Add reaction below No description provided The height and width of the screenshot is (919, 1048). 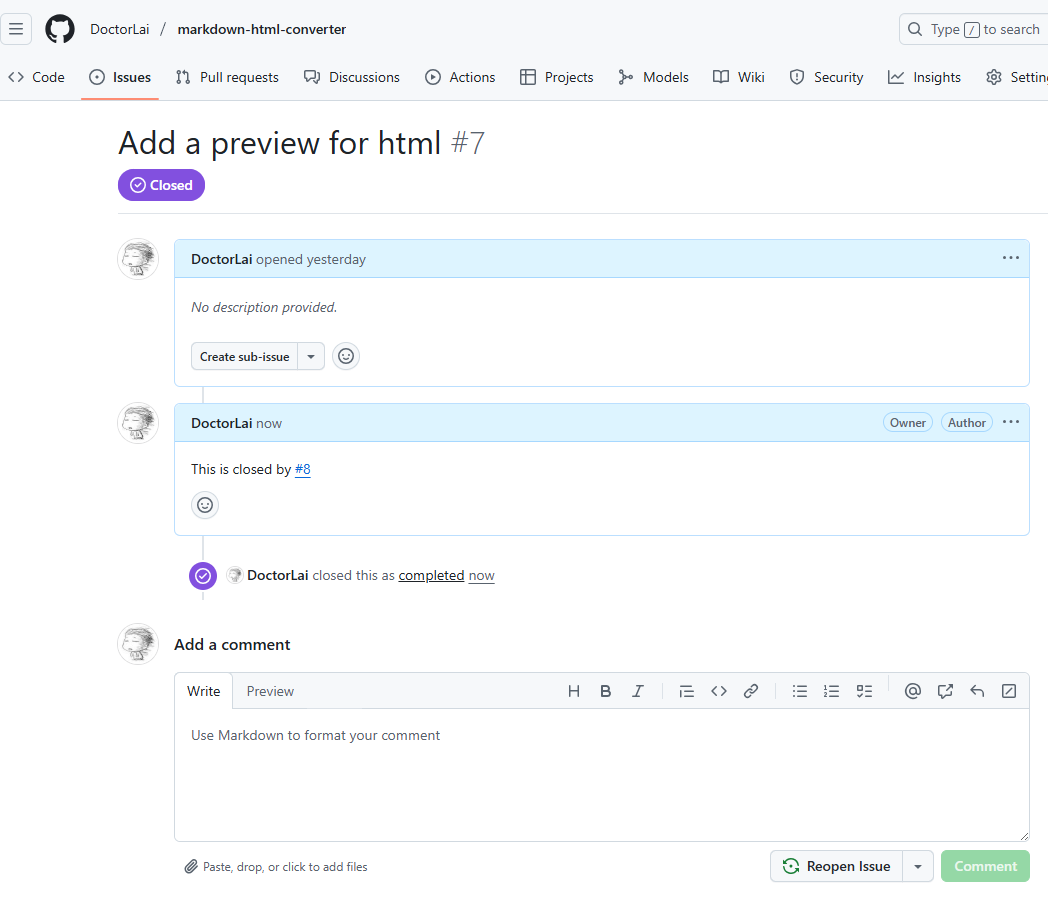coord(346,356)
